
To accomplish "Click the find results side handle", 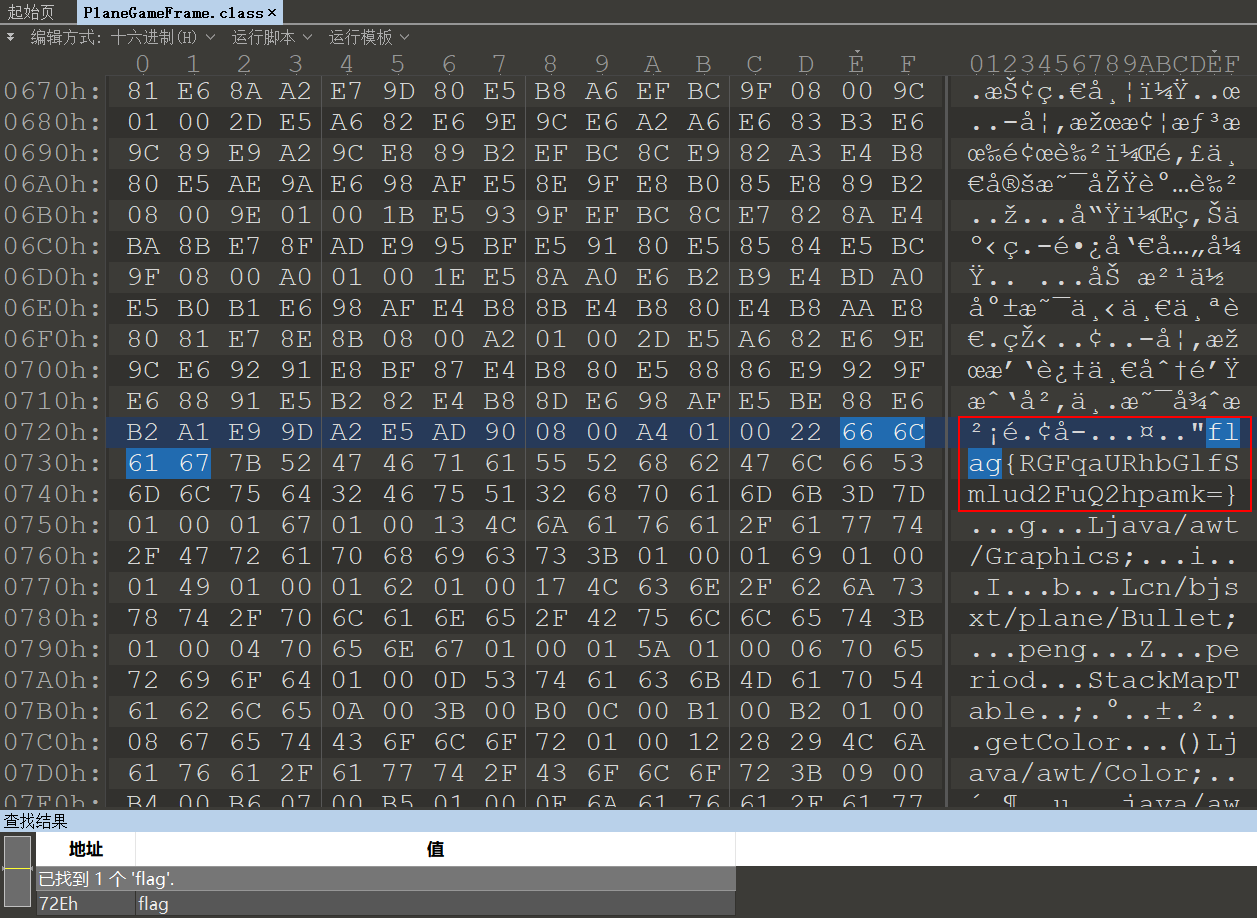I will (17, 872).
